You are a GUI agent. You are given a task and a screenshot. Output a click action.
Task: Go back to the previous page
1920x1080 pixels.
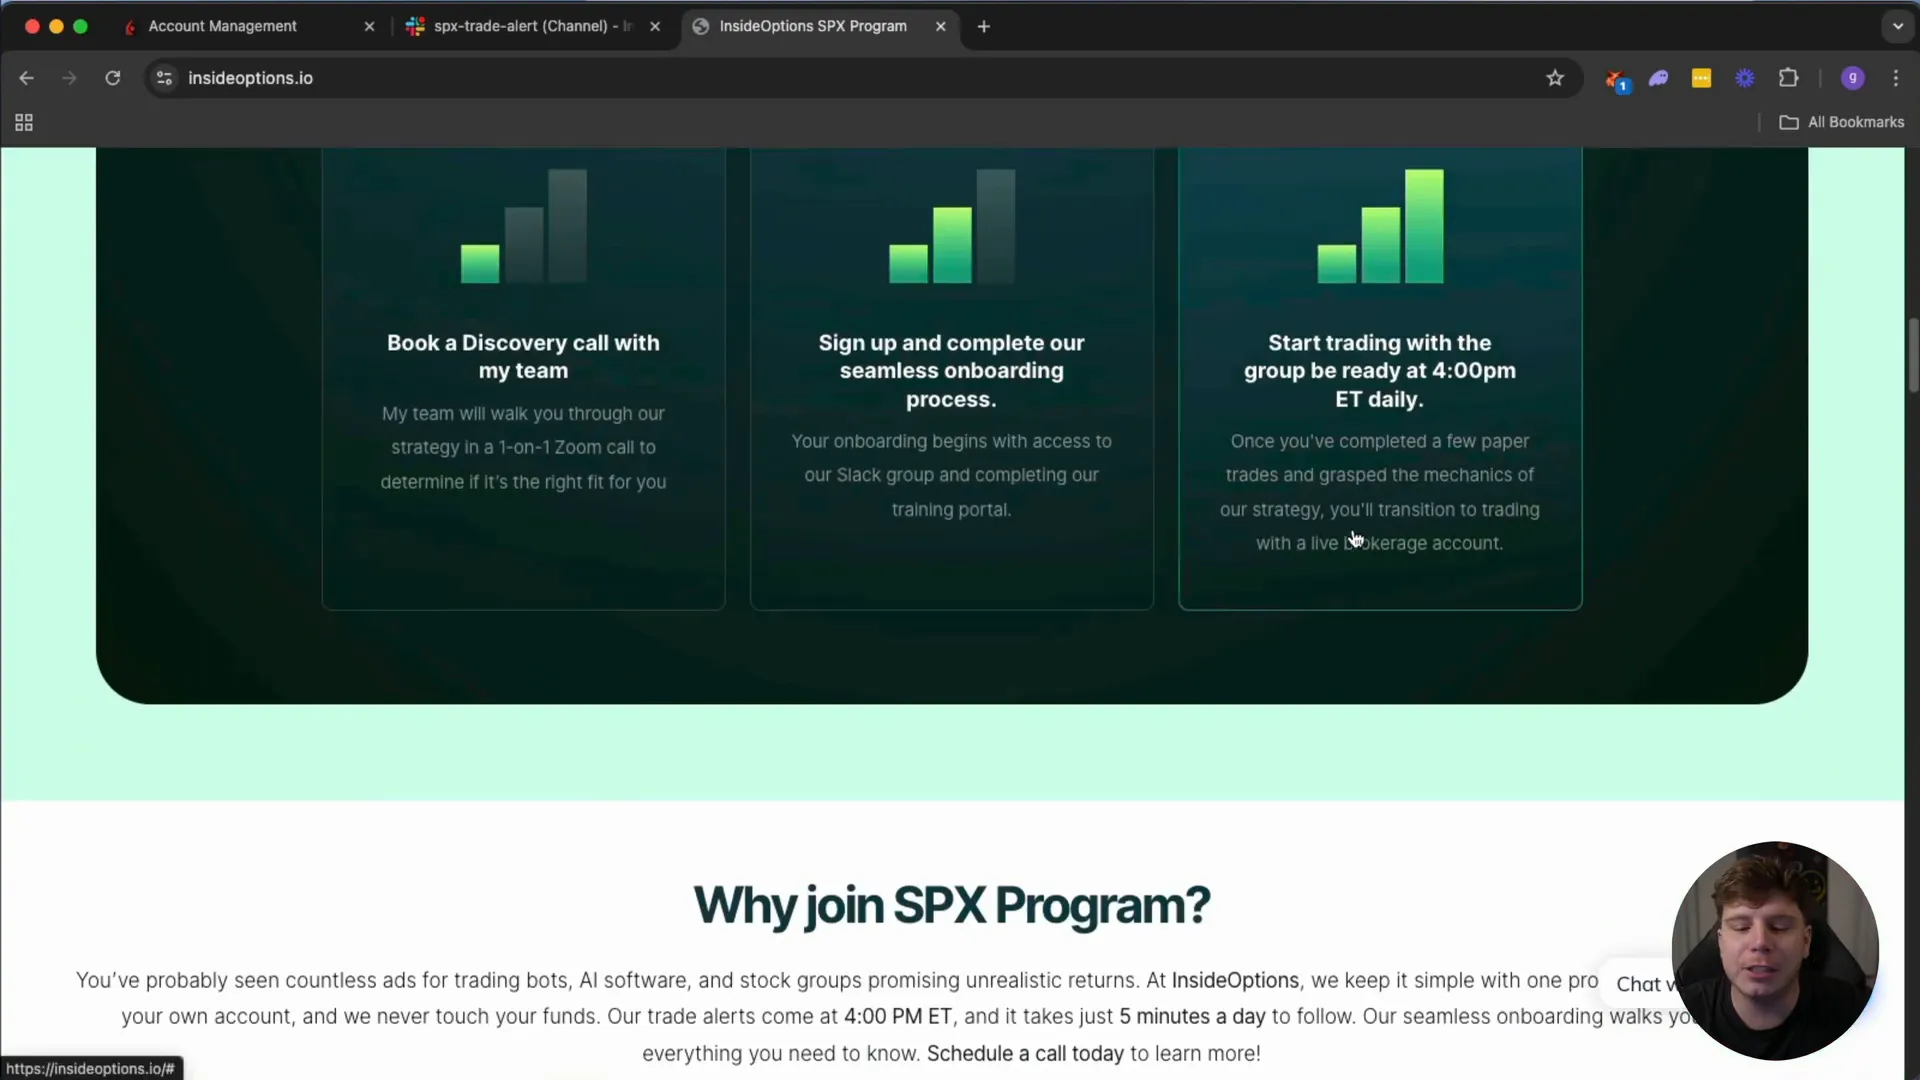click(x=27, y=78)
